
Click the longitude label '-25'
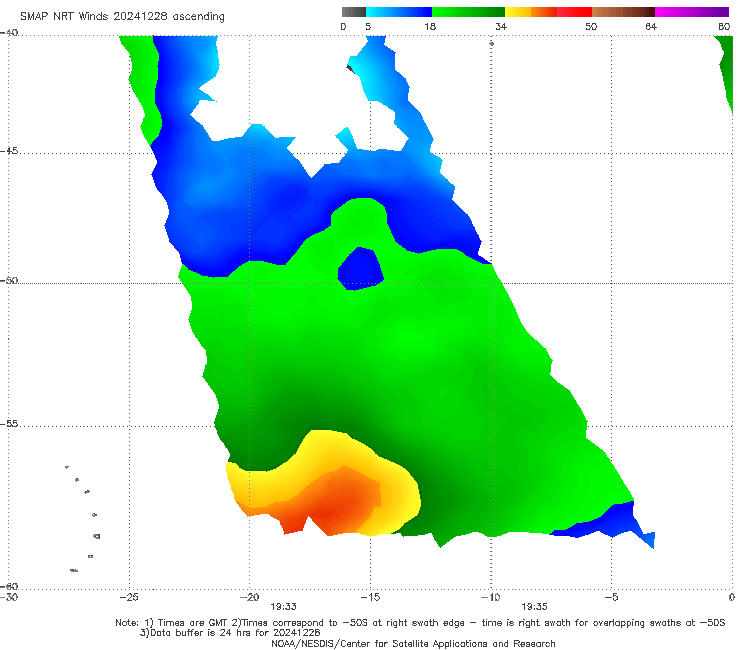click(x=129, y=597)
